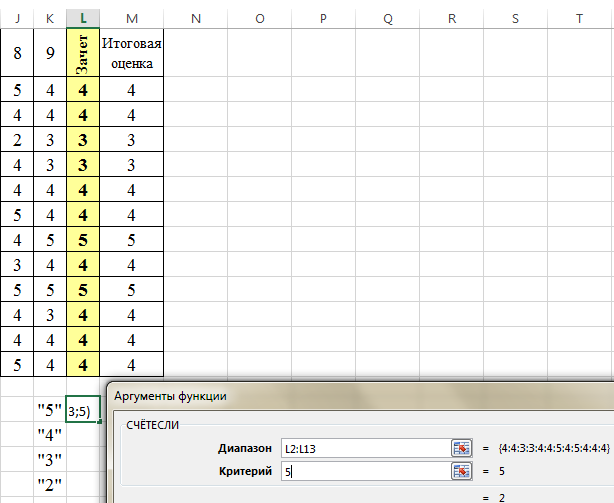
Task: Click the range selector icon beside Диапазон
Action: [460, 447]
